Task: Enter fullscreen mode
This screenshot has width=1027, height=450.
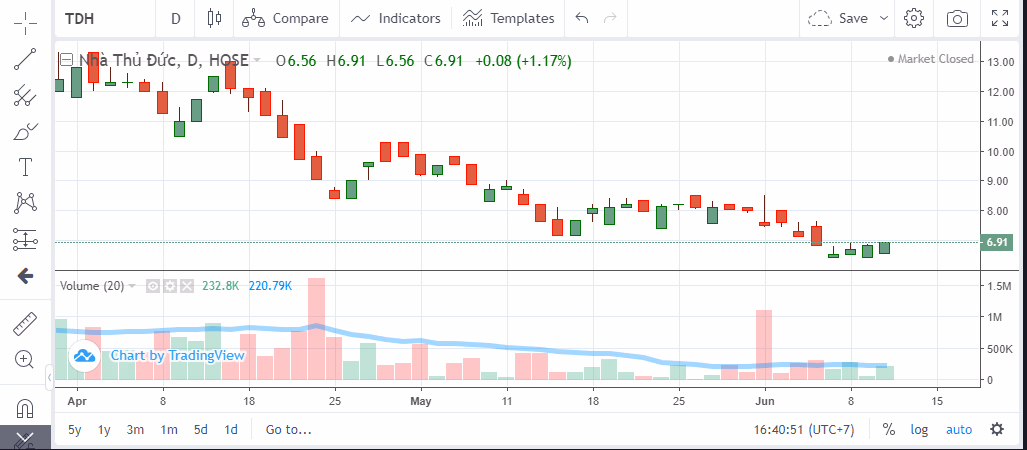Action: point(999,18)
